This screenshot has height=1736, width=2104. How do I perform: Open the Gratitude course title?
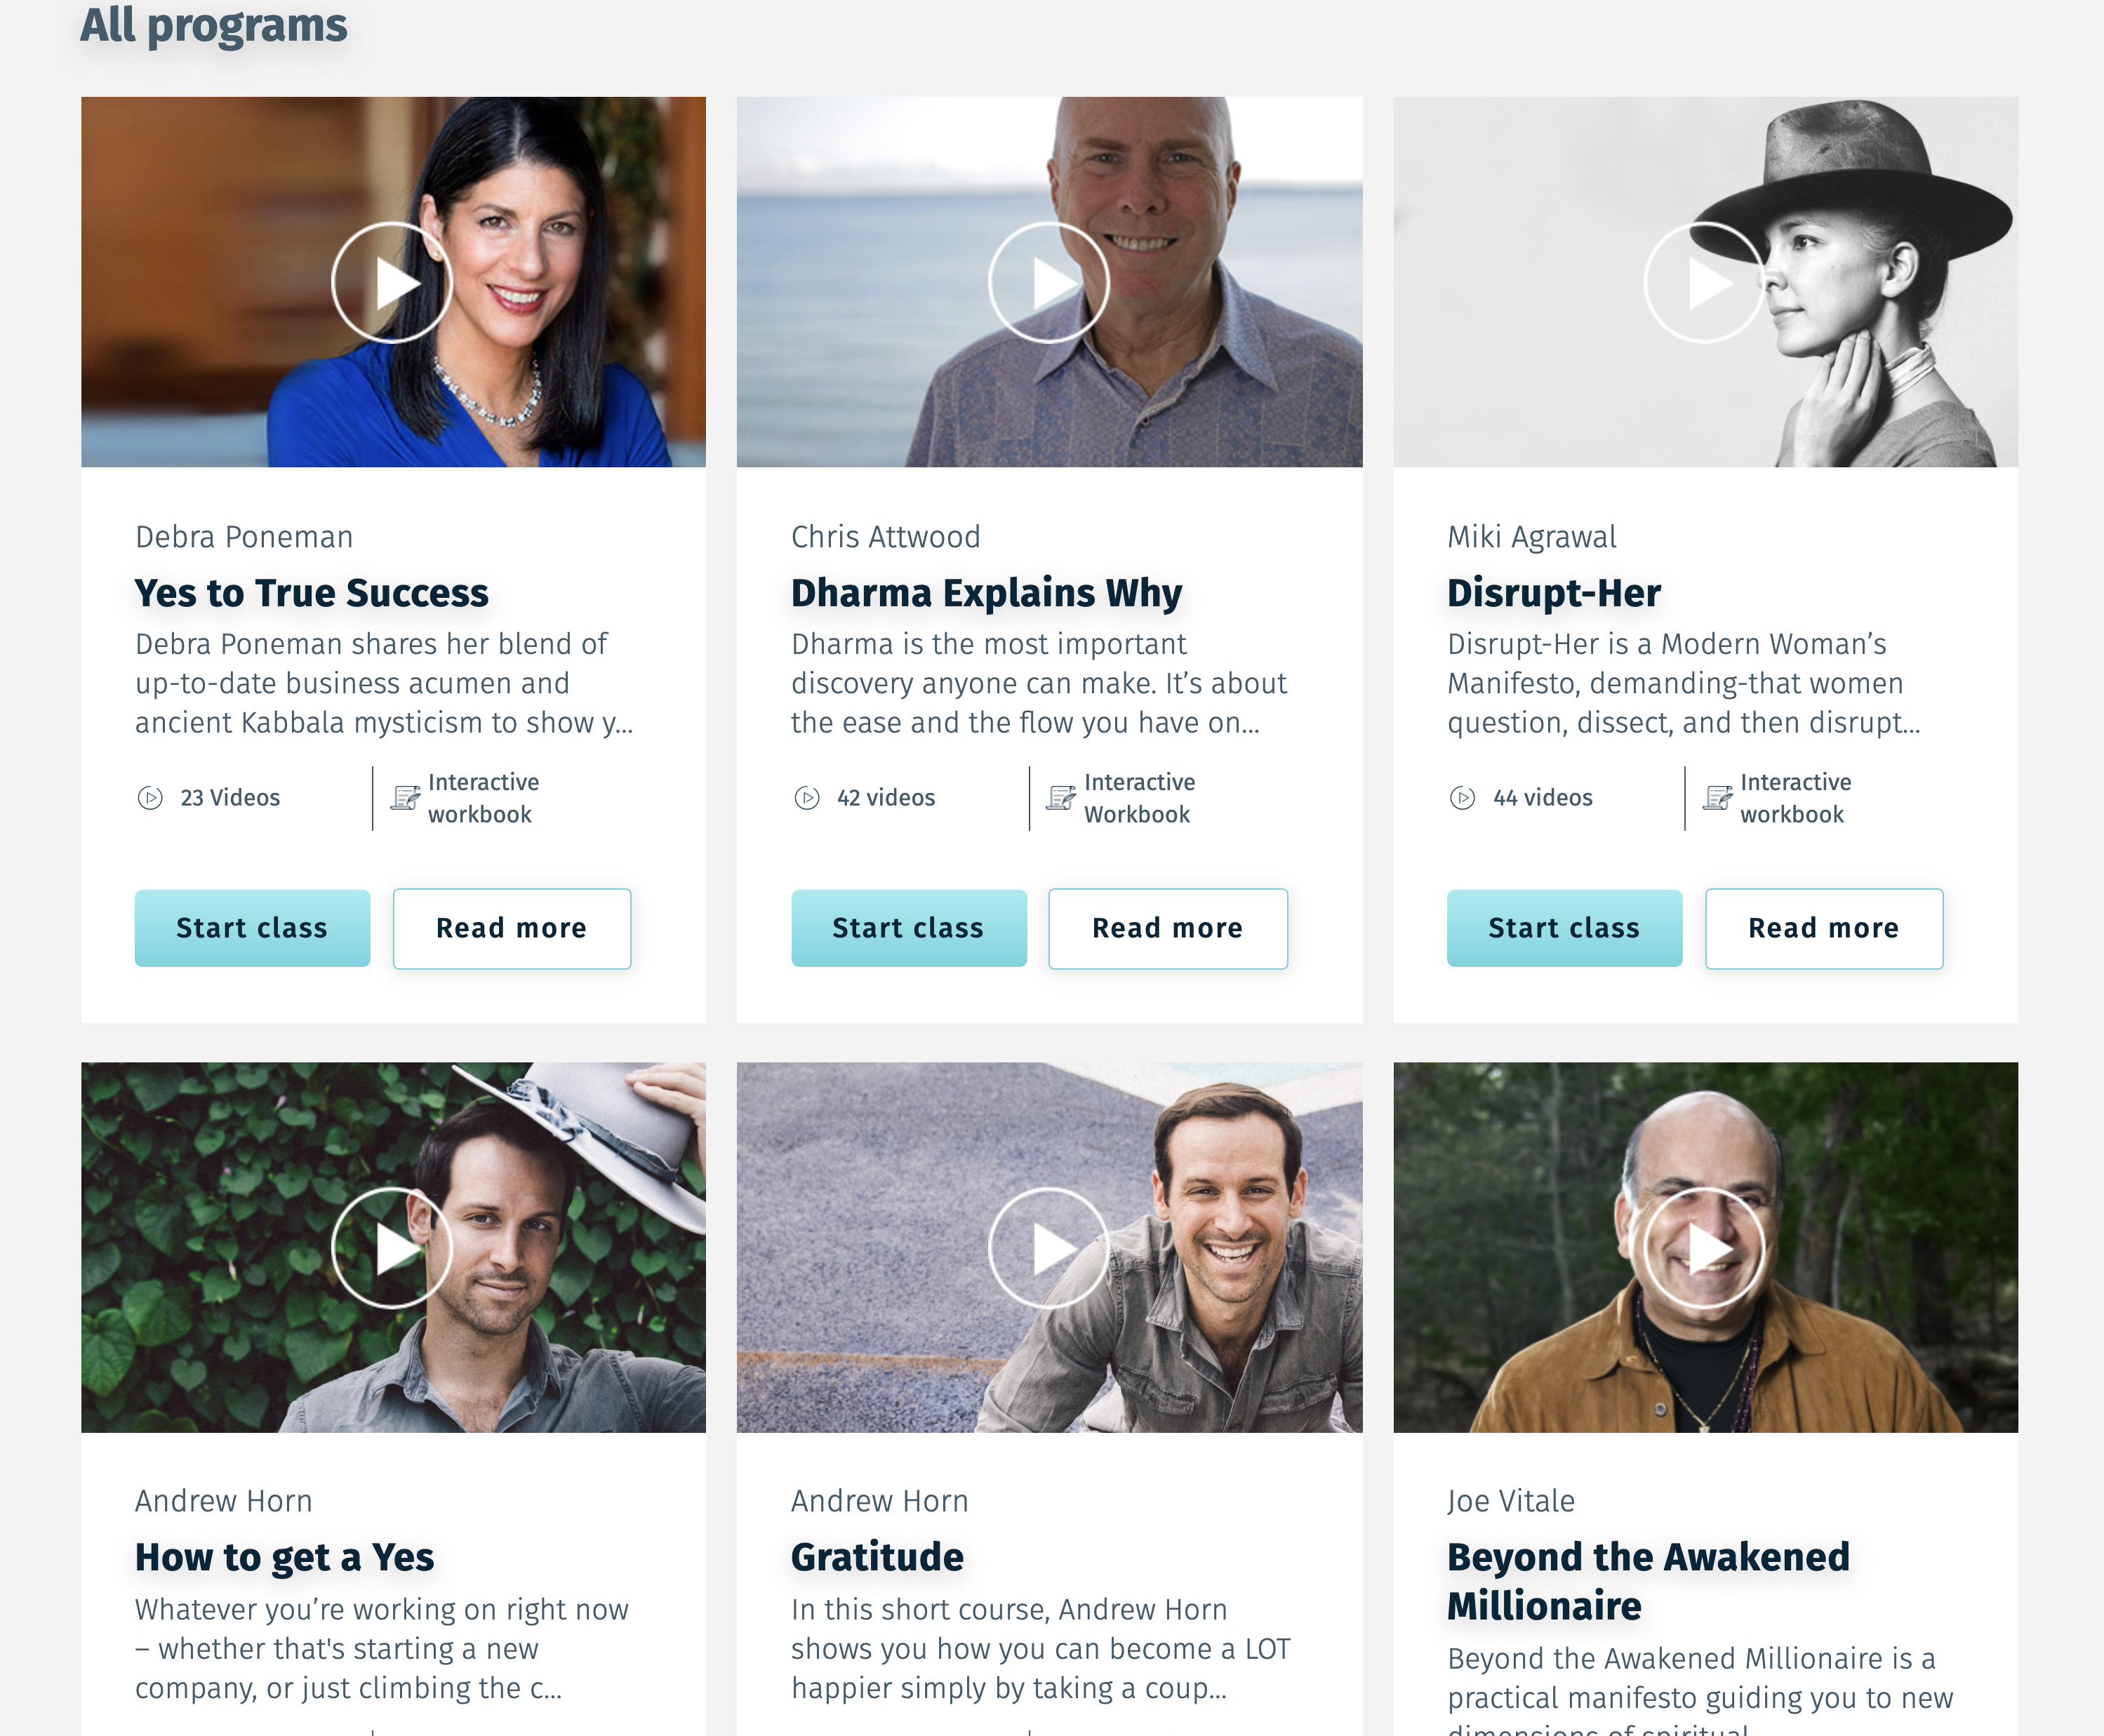[x=877, y=1557]
